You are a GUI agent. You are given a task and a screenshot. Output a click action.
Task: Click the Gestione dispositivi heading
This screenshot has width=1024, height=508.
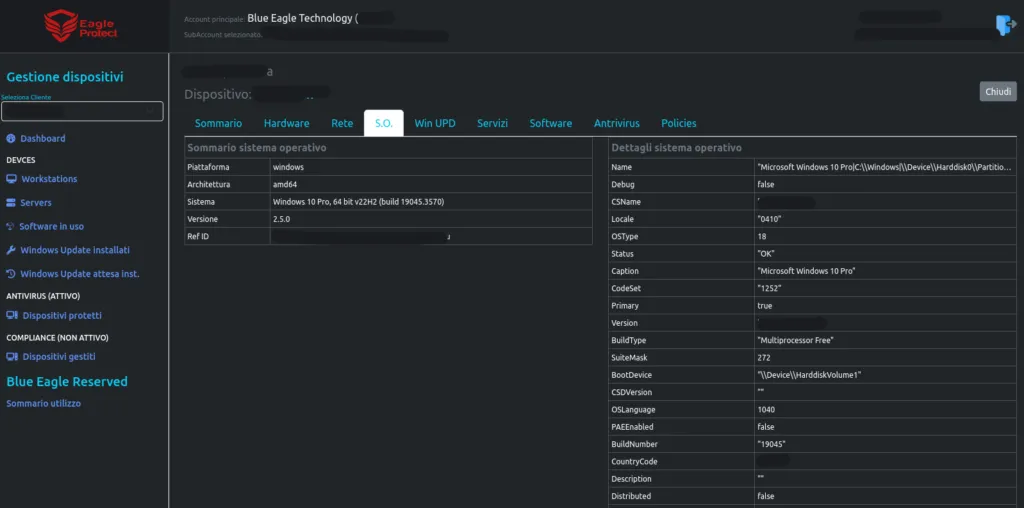65,77
